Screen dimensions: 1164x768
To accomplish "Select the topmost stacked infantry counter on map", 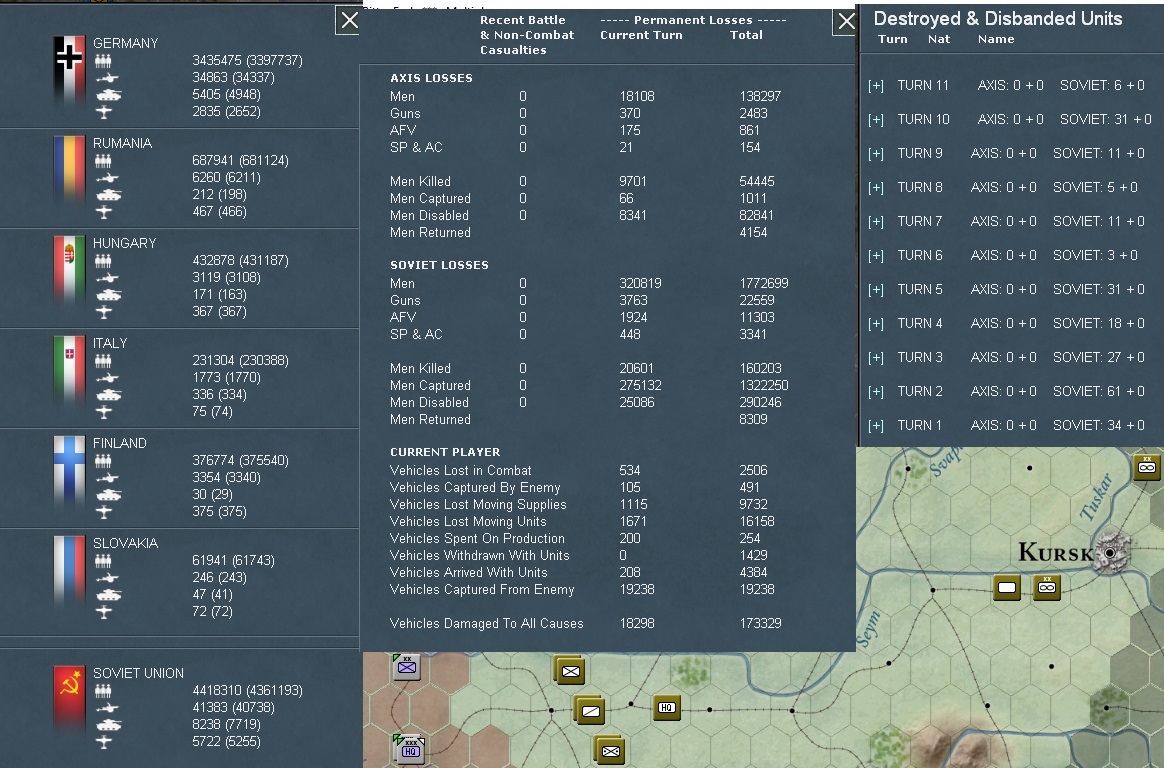I will [569, 670].
